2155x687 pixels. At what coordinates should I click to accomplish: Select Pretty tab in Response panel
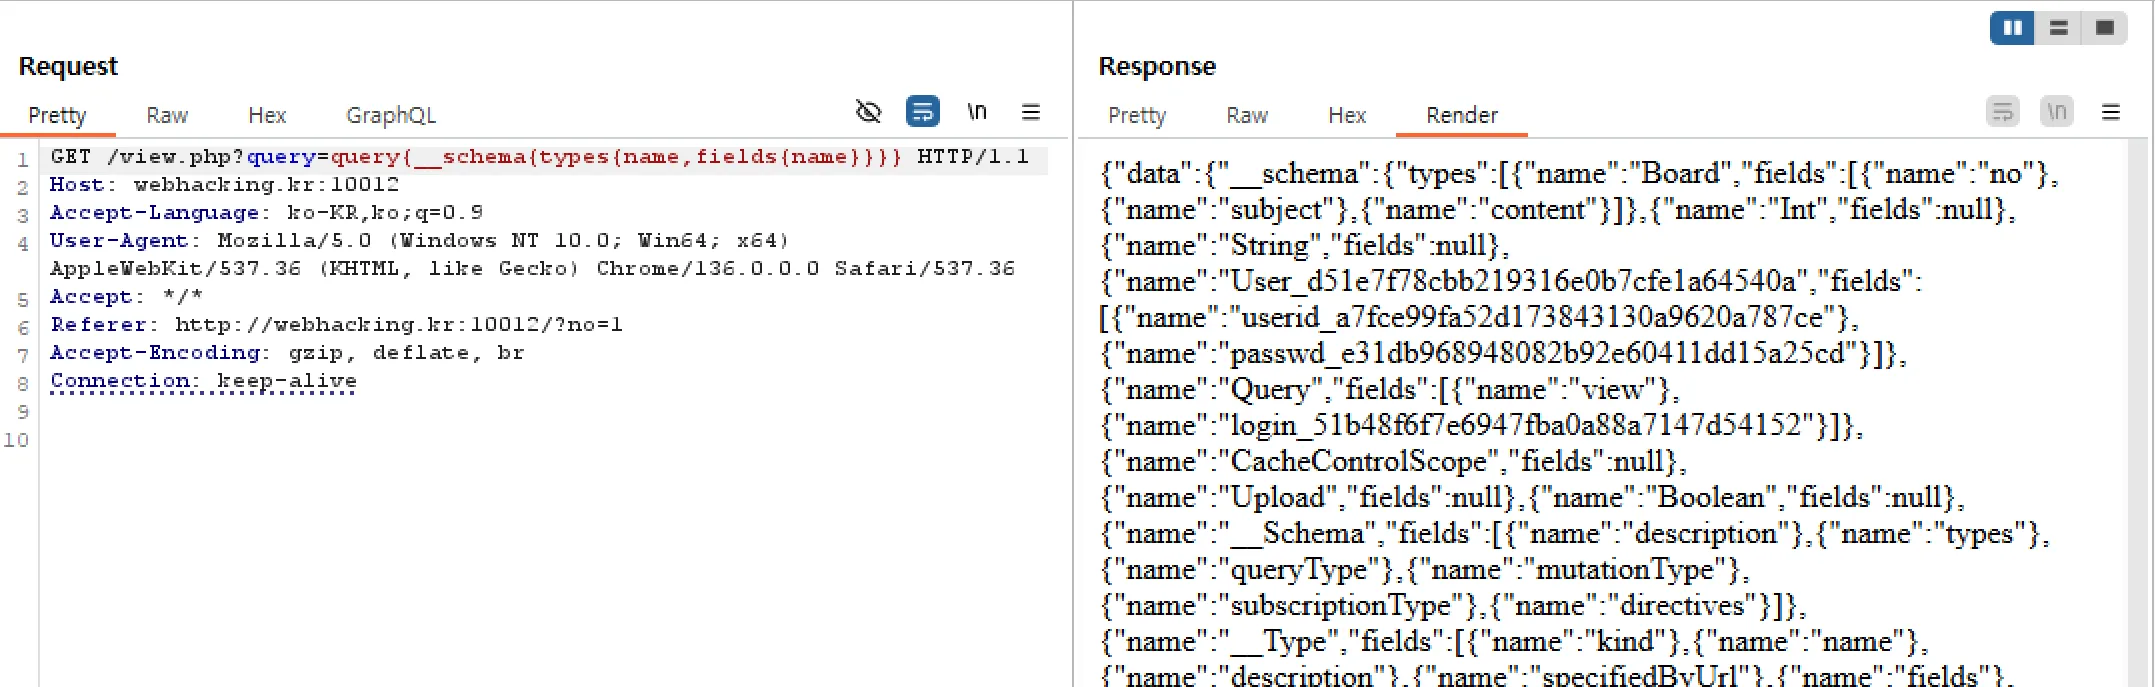tap(1137, 115)
